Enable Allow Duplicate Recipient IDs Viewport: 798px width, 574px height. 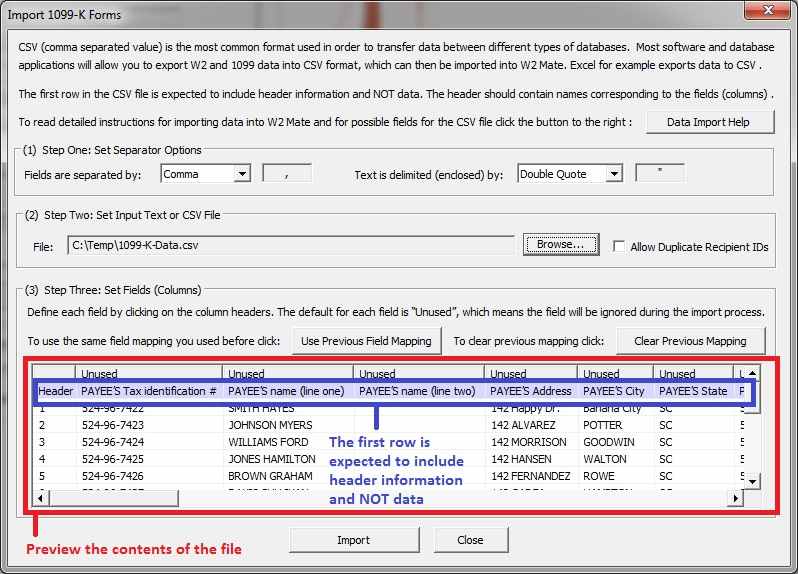pos(619,247)
